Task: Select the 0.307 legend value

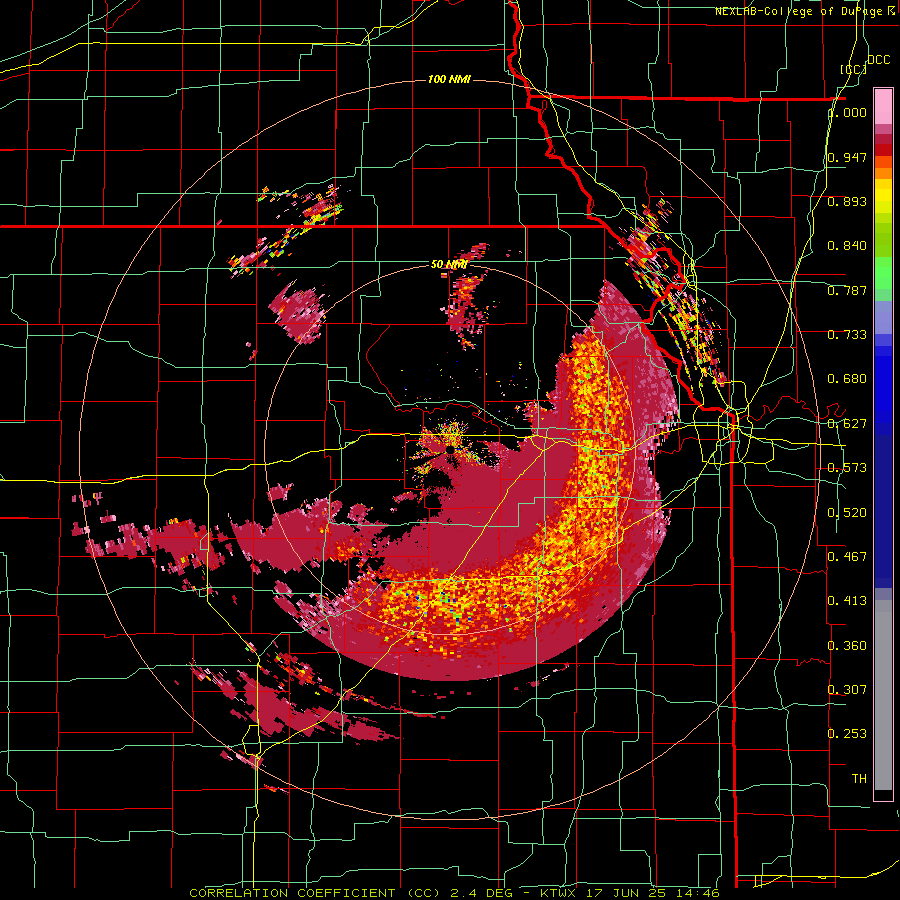Action: pyautogui.click(x=847, y=690)
